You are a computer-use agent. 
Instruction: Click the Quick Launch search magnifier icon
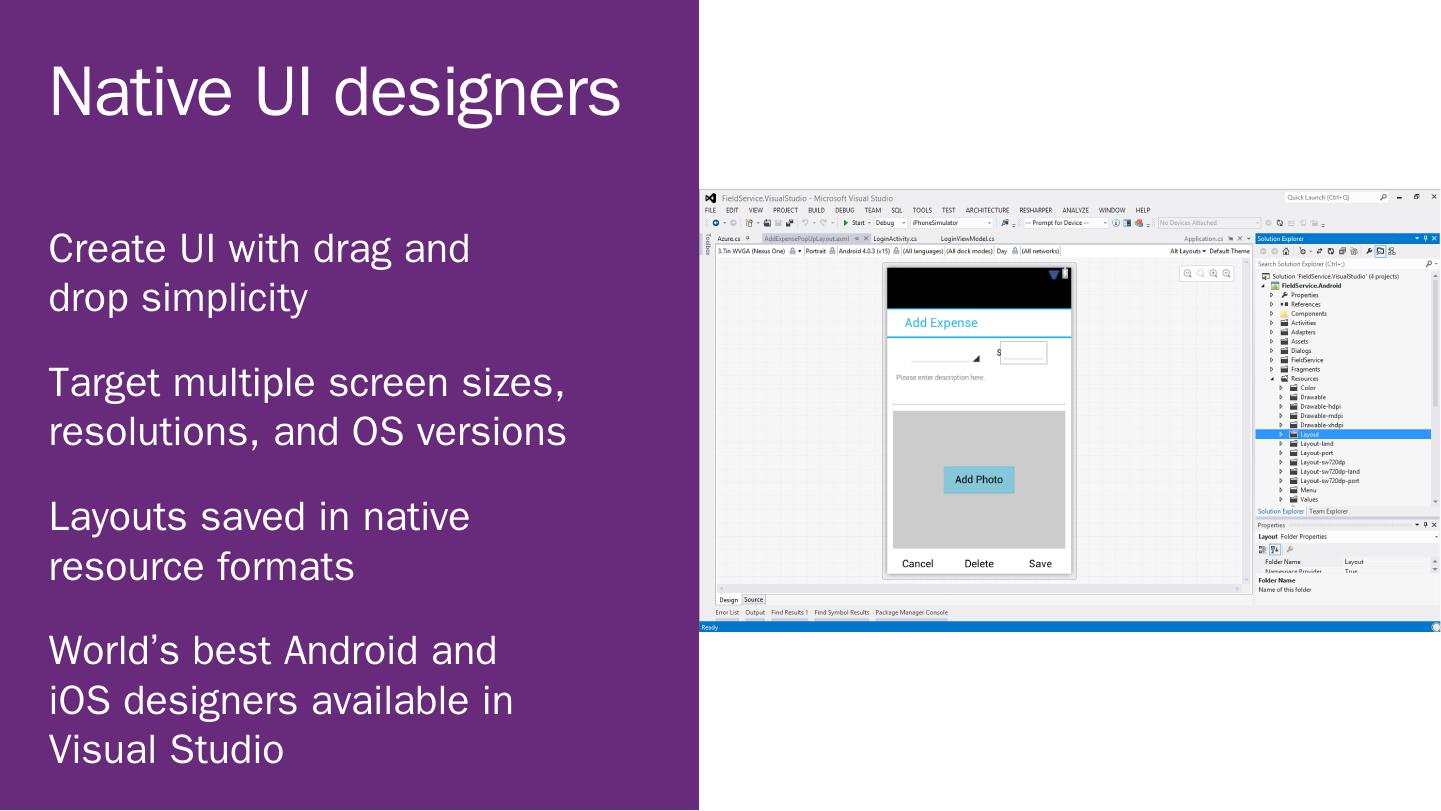[x=1383, y=198]
